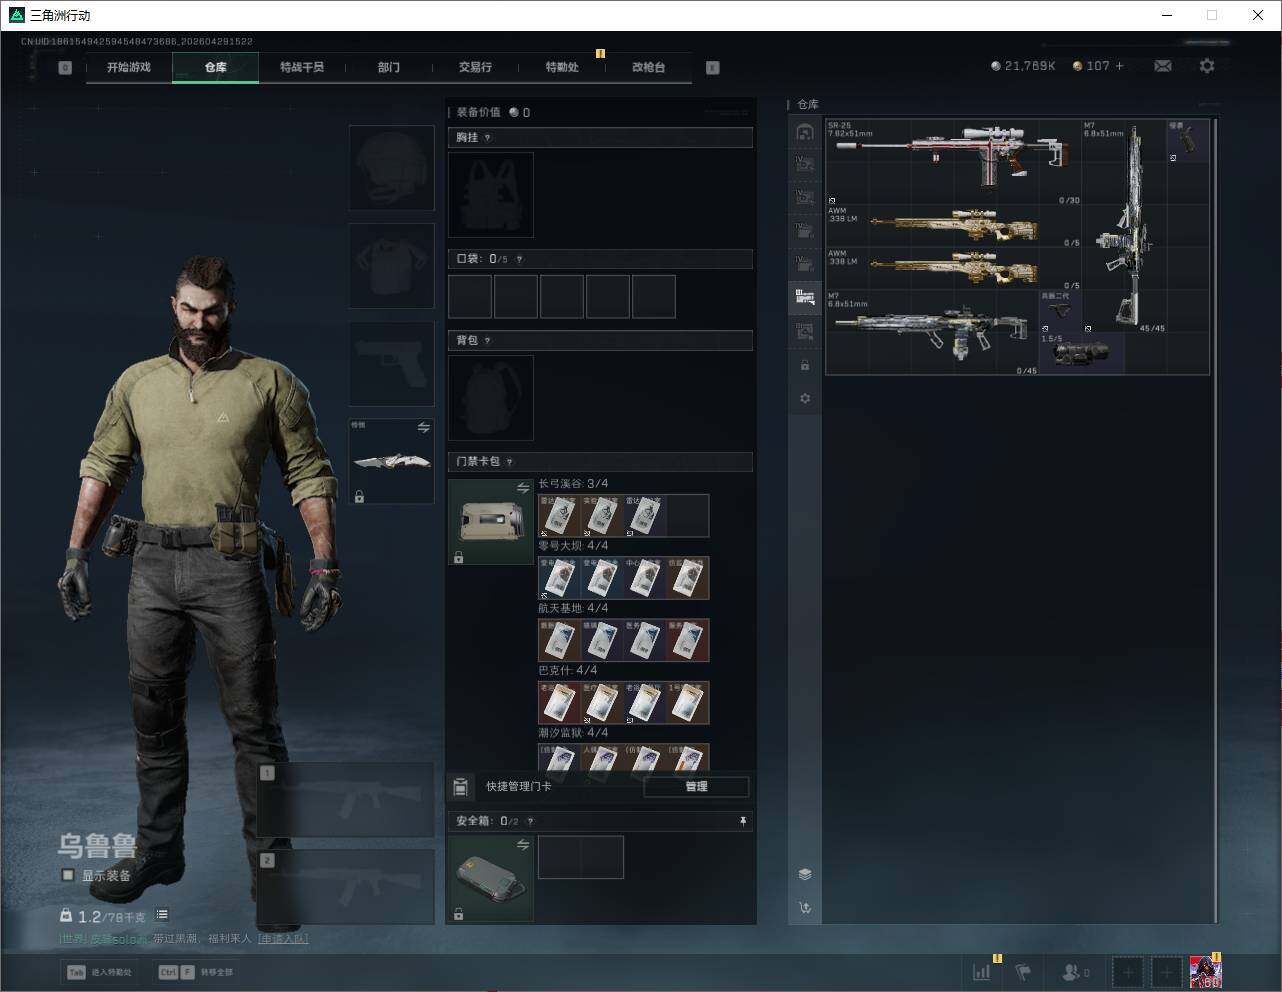The image size is (1282, 992).
Task: Open the statistics bar chart icon
Action: [982, 971]
